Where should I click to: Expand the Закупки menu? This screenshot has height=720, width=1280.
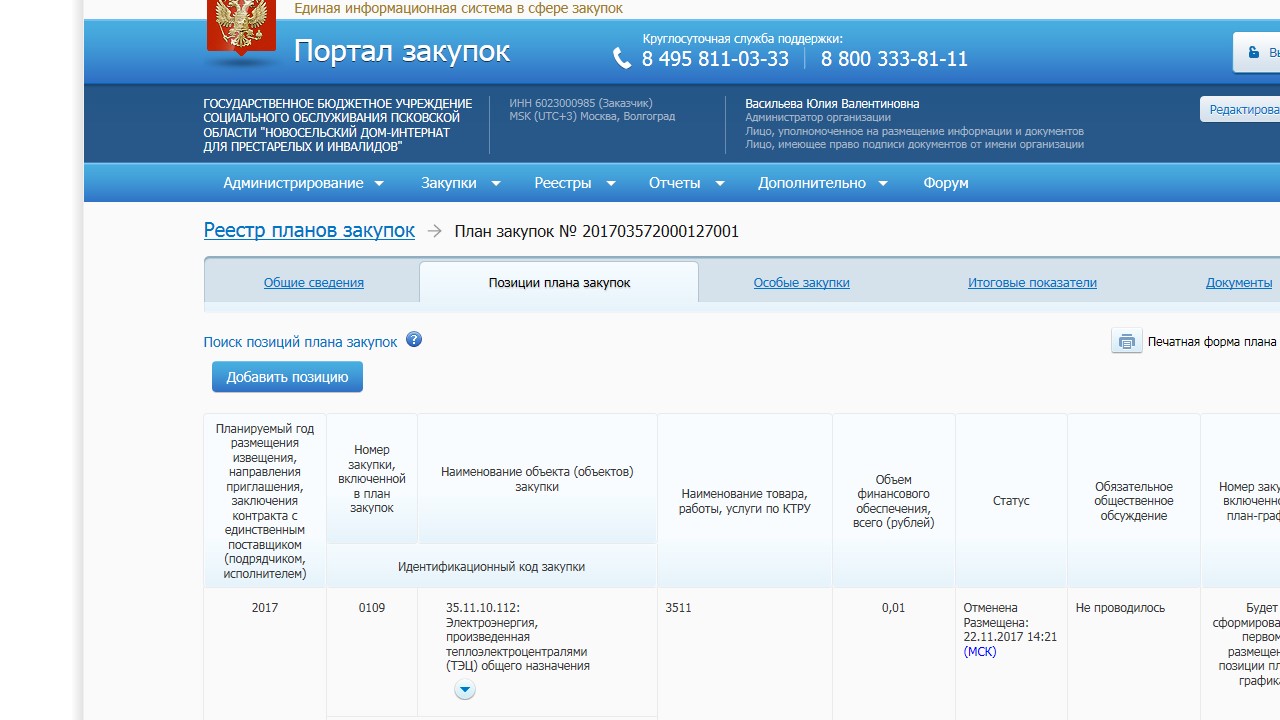(x=460, y=183)
